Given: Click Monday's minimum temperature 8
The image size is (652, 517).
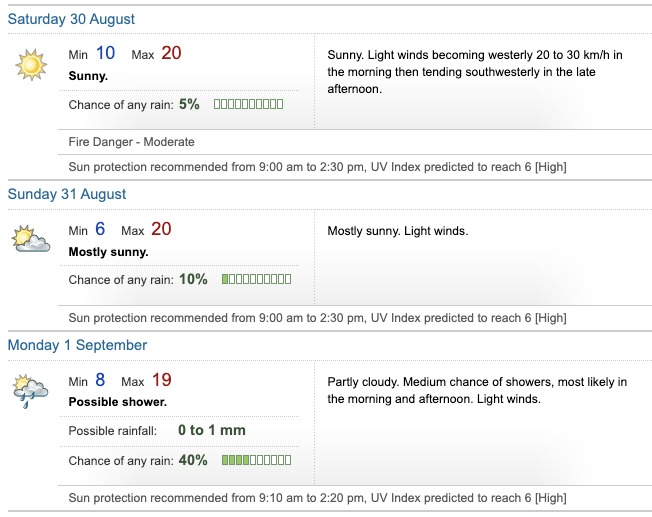Looking at the screenshot, I should (x=100, y=380).
